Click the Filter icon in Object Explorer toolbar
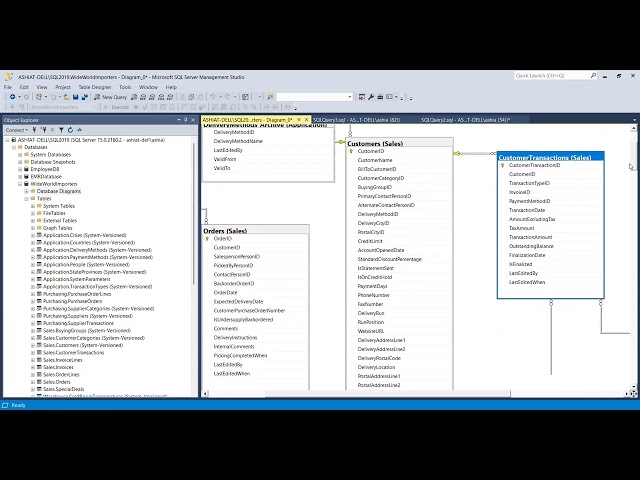 61,130
